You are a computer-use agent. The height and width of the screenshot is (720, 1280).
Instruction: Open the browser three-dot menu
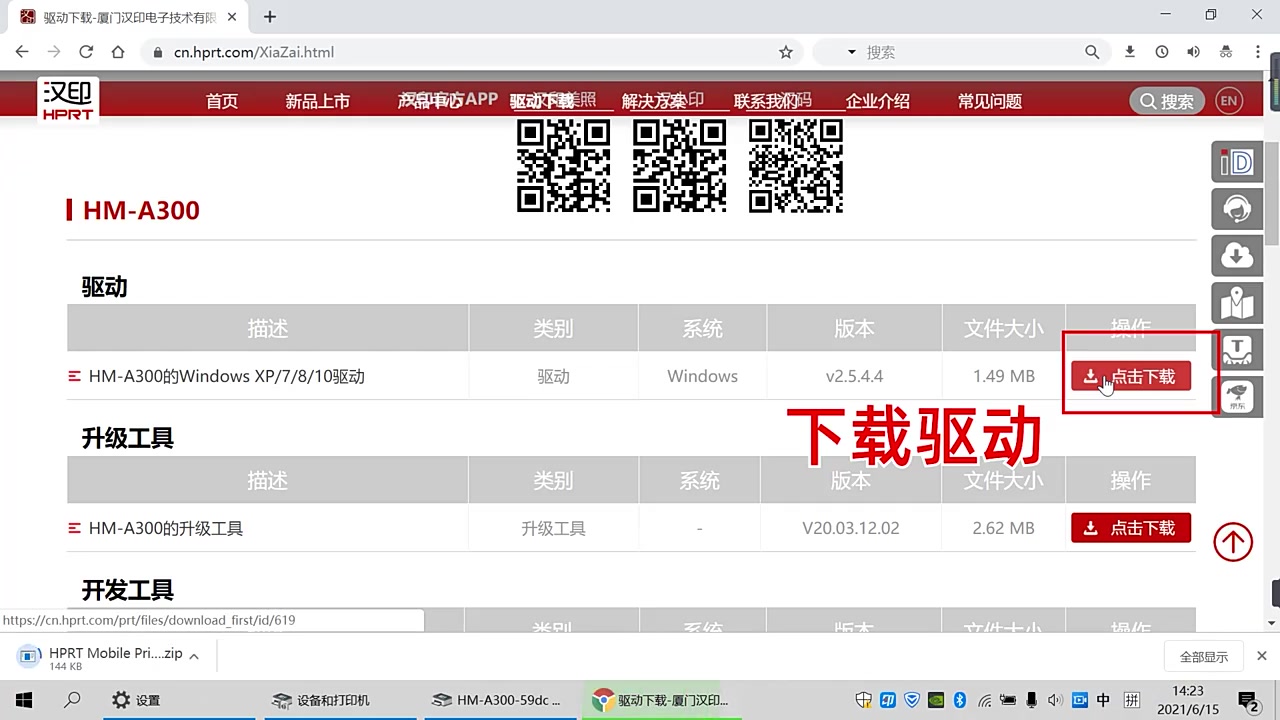click(1259, 52)
